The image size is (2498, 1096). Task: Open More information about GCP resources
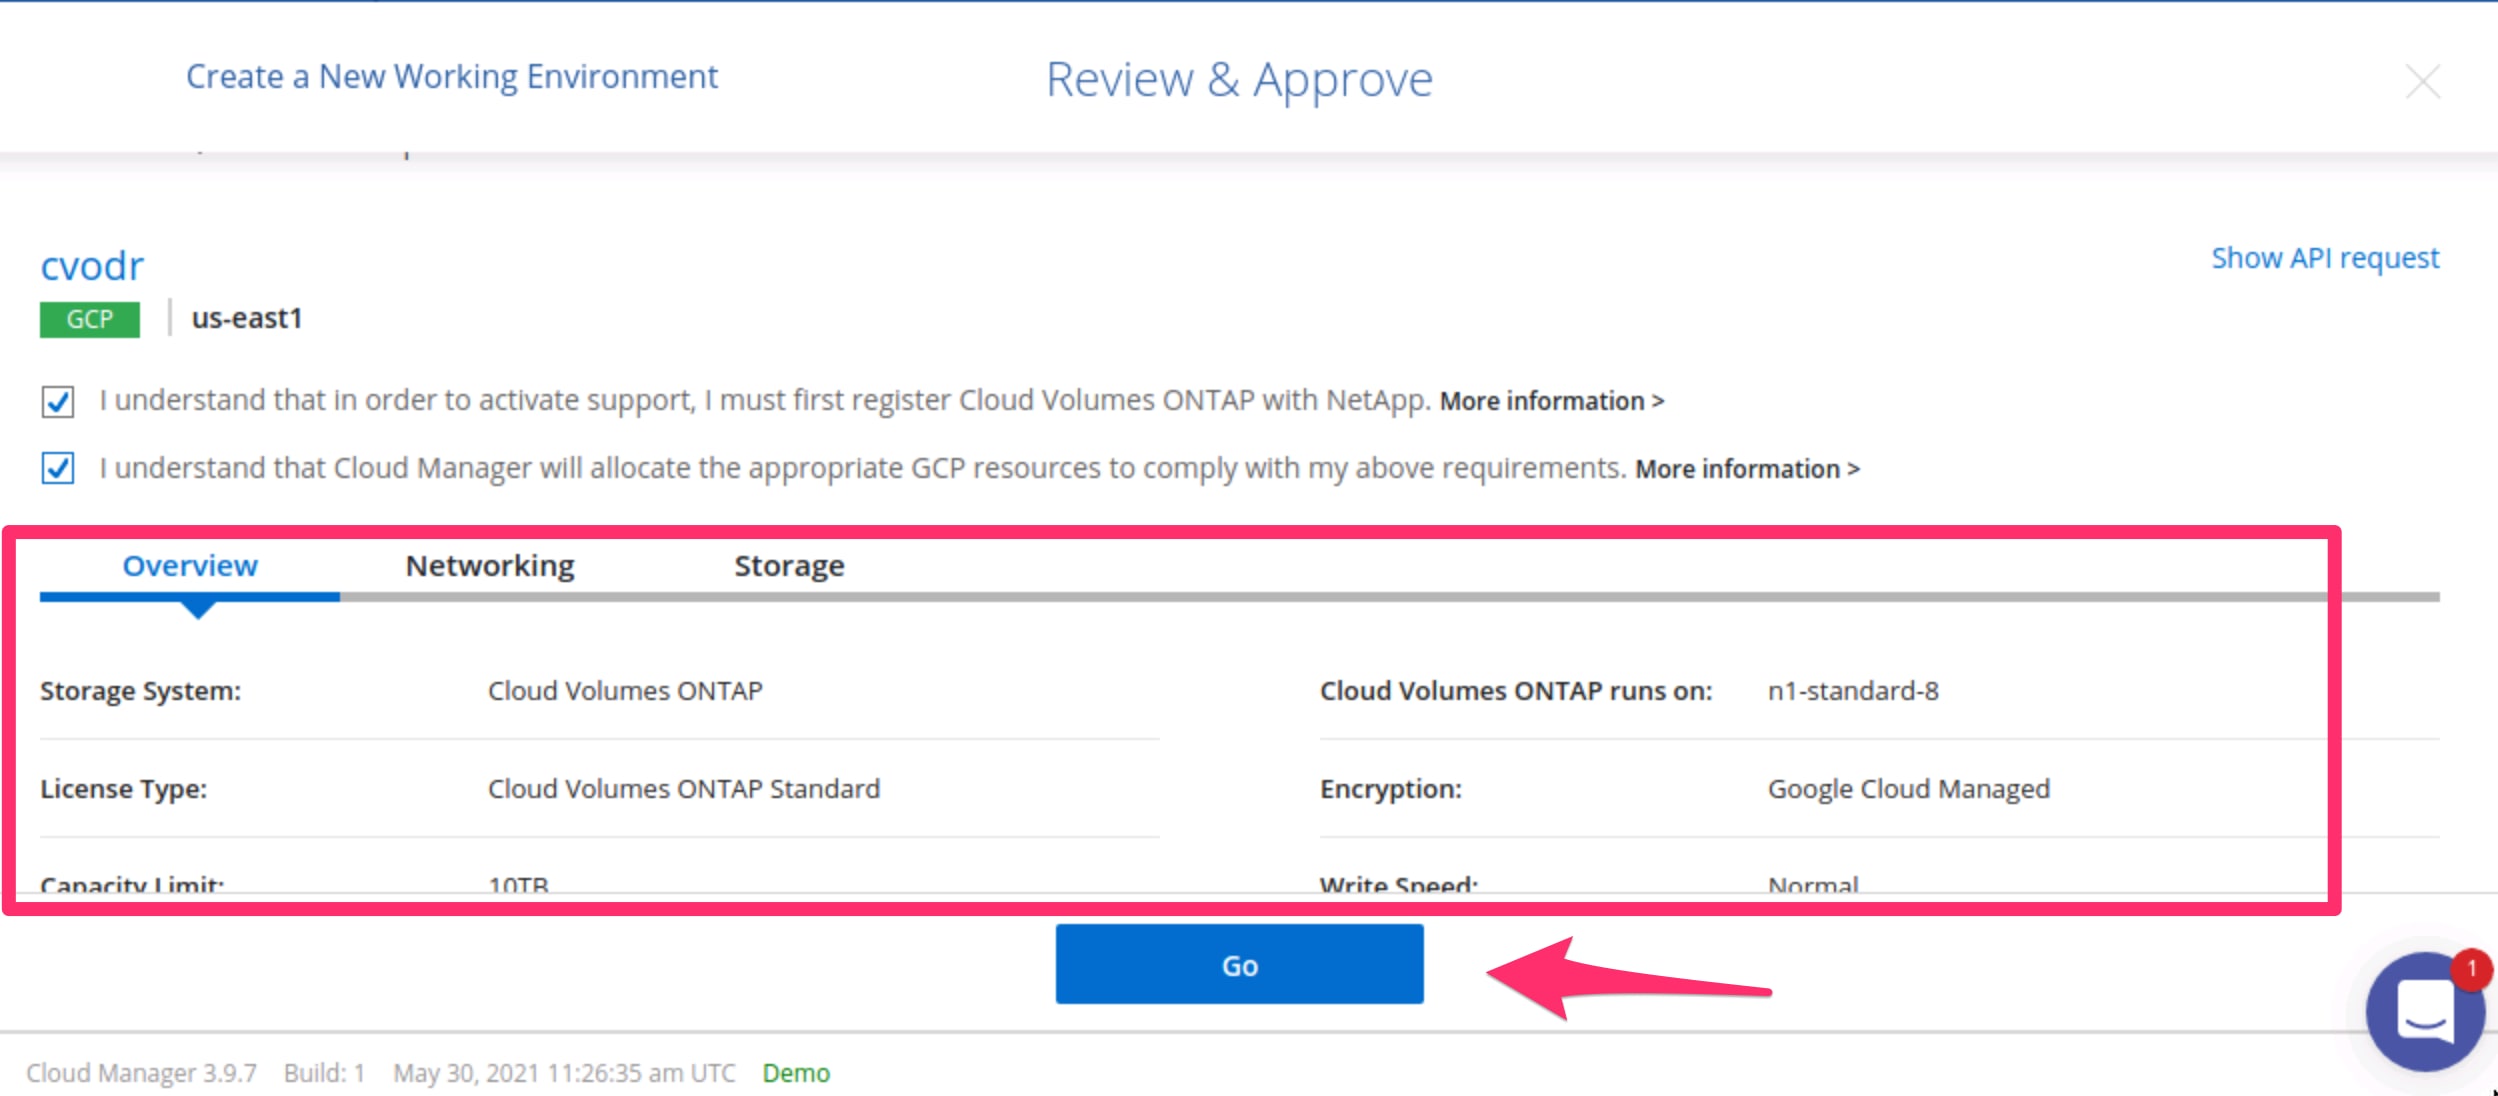click(x=1747, y=469)
